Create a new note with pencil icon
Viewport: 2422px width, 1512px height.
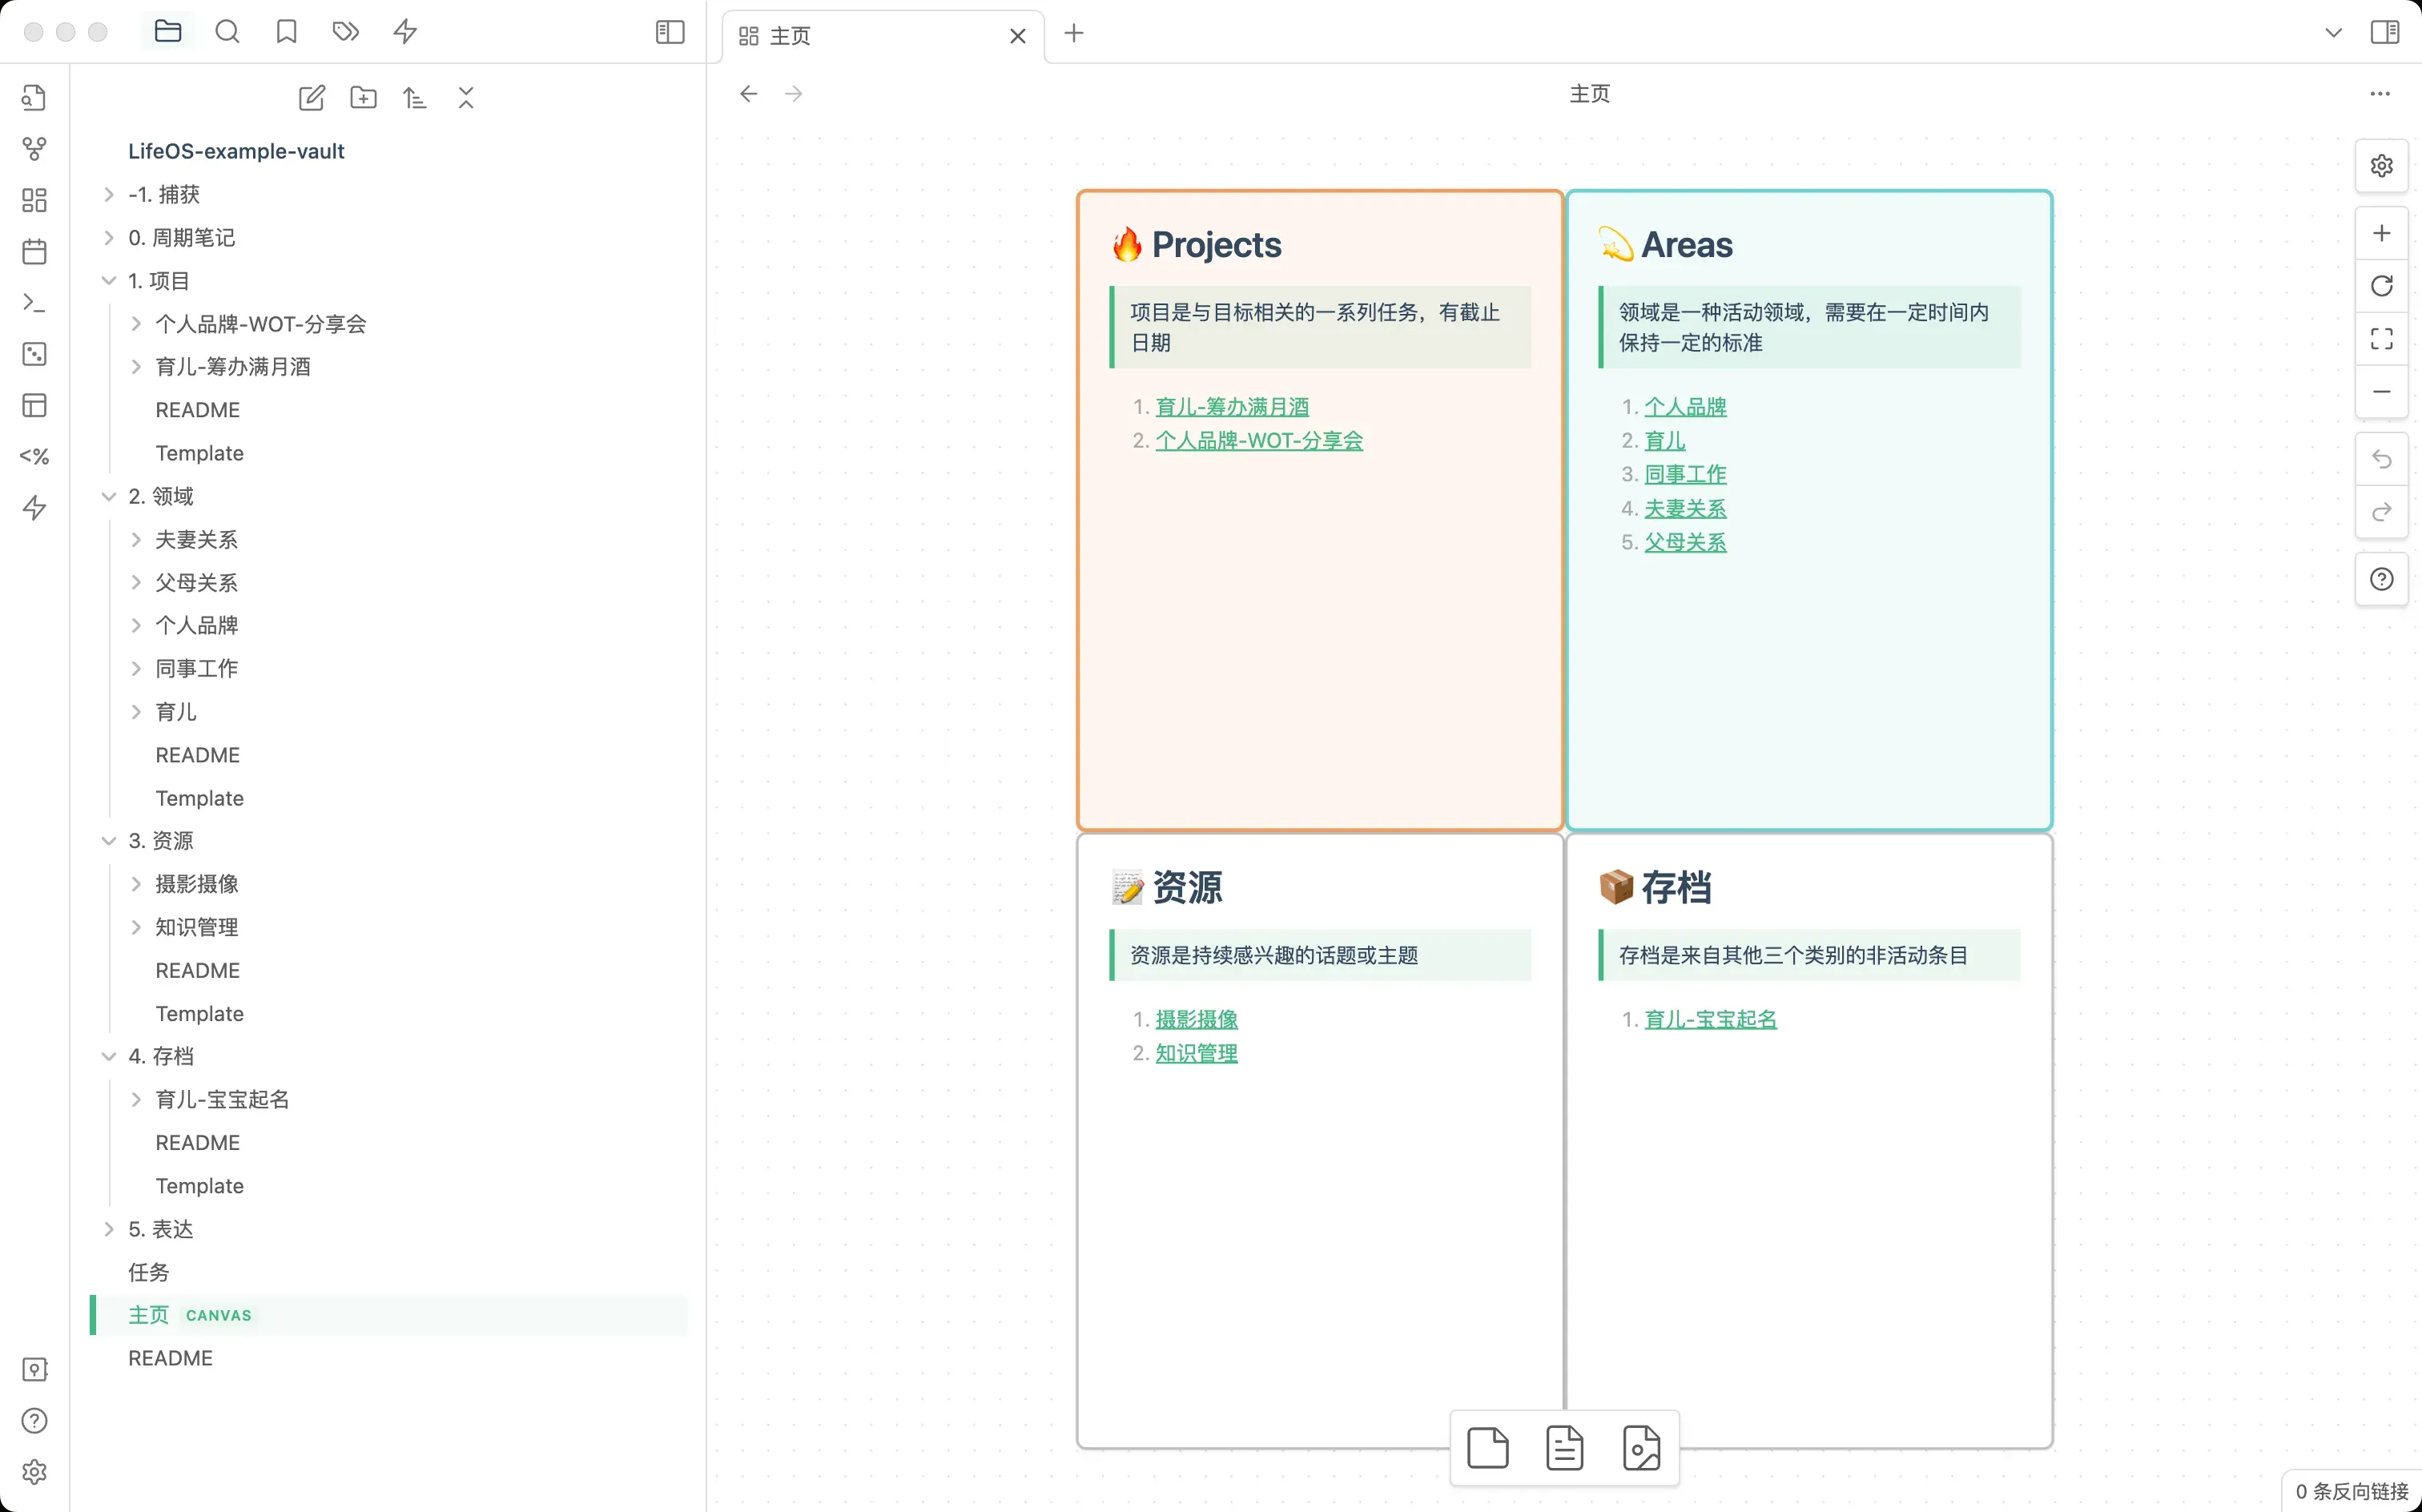(x=311, y=98)
